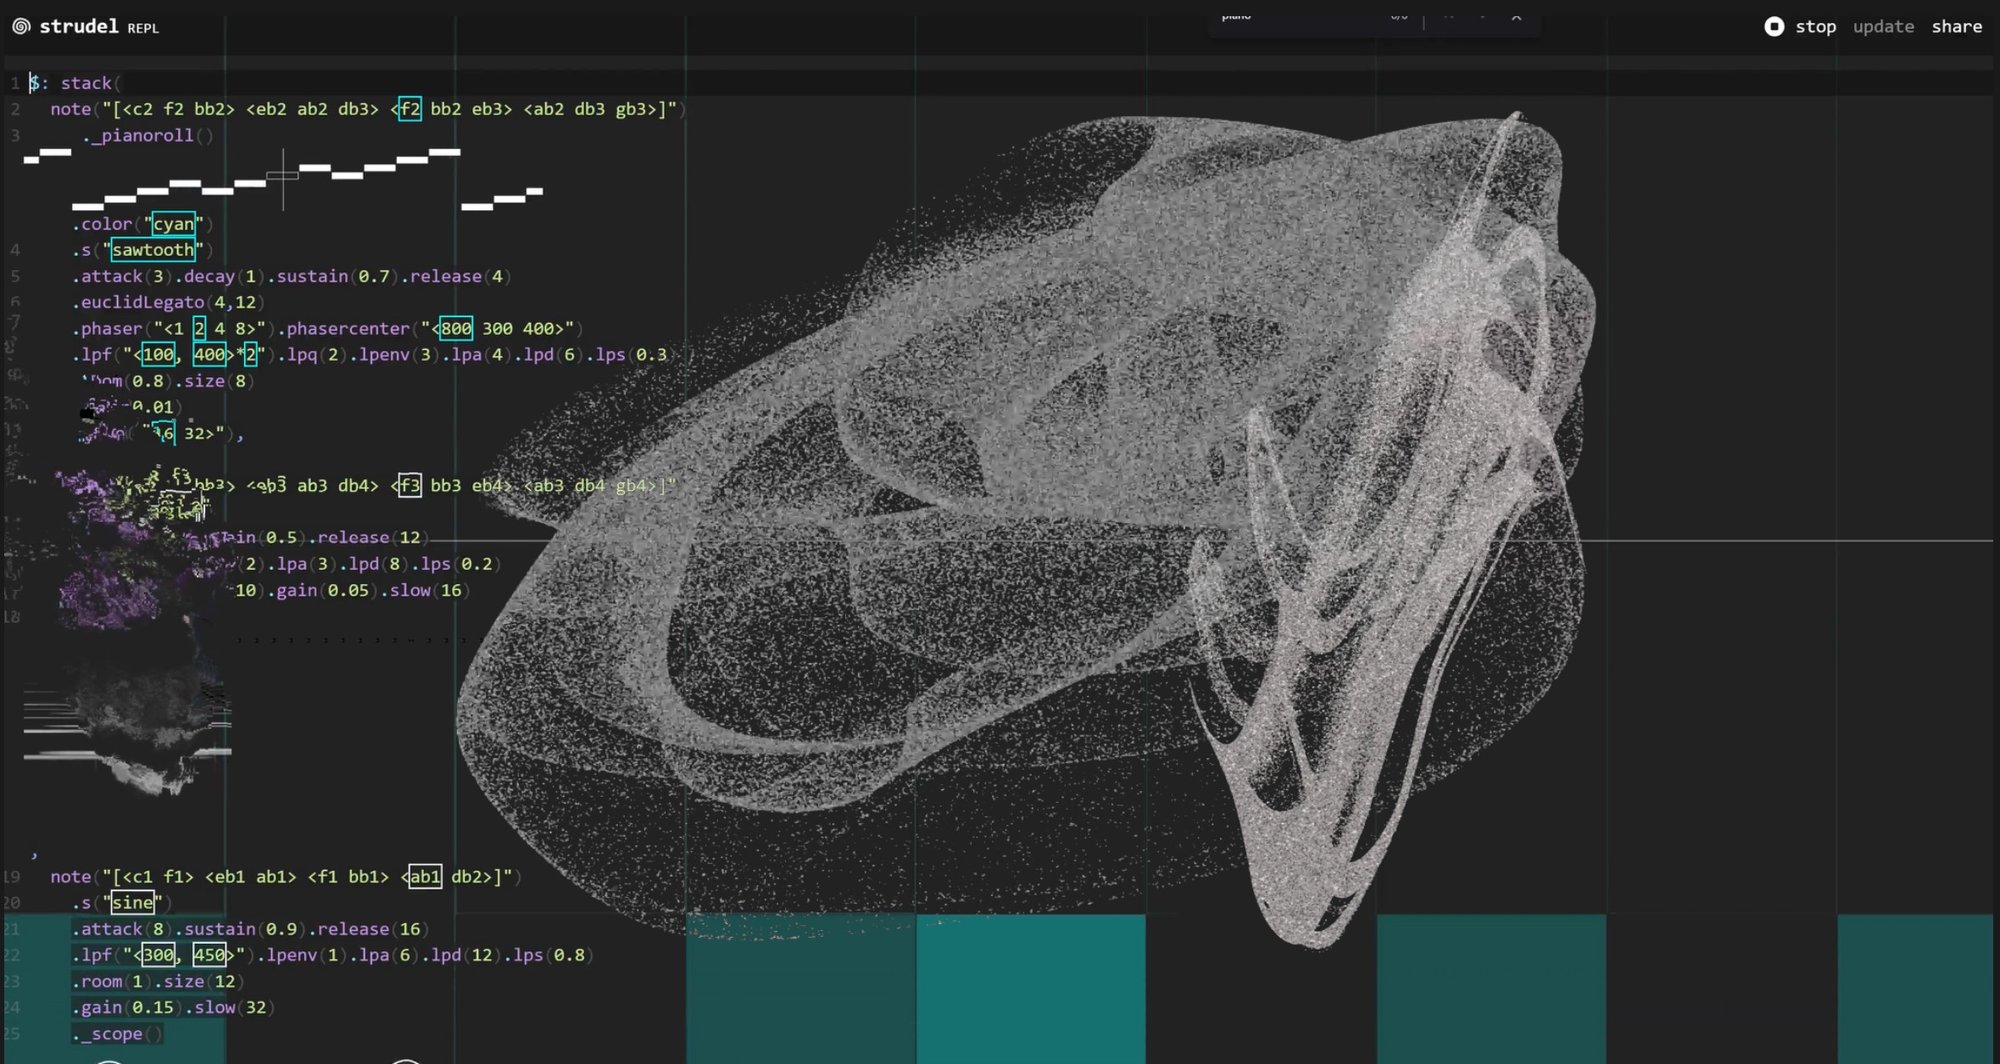The image size is (2000, 1064).
Task: Click the highlighted "sine" waveform string
Action: click(132, 903)
